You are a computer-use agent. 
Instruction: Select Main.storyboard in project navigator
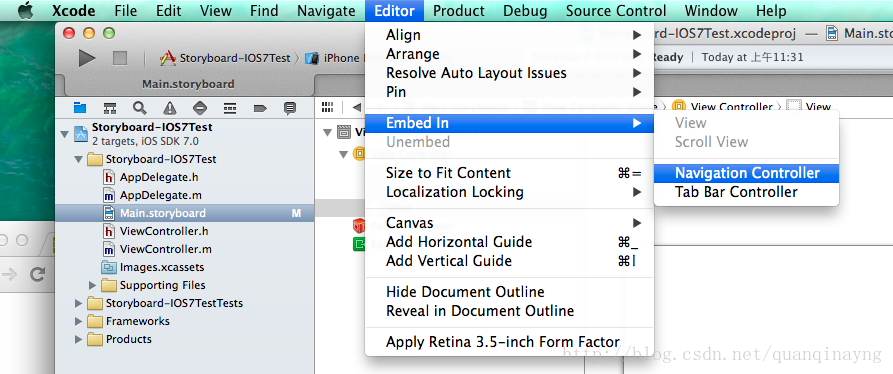pos(185,213)
